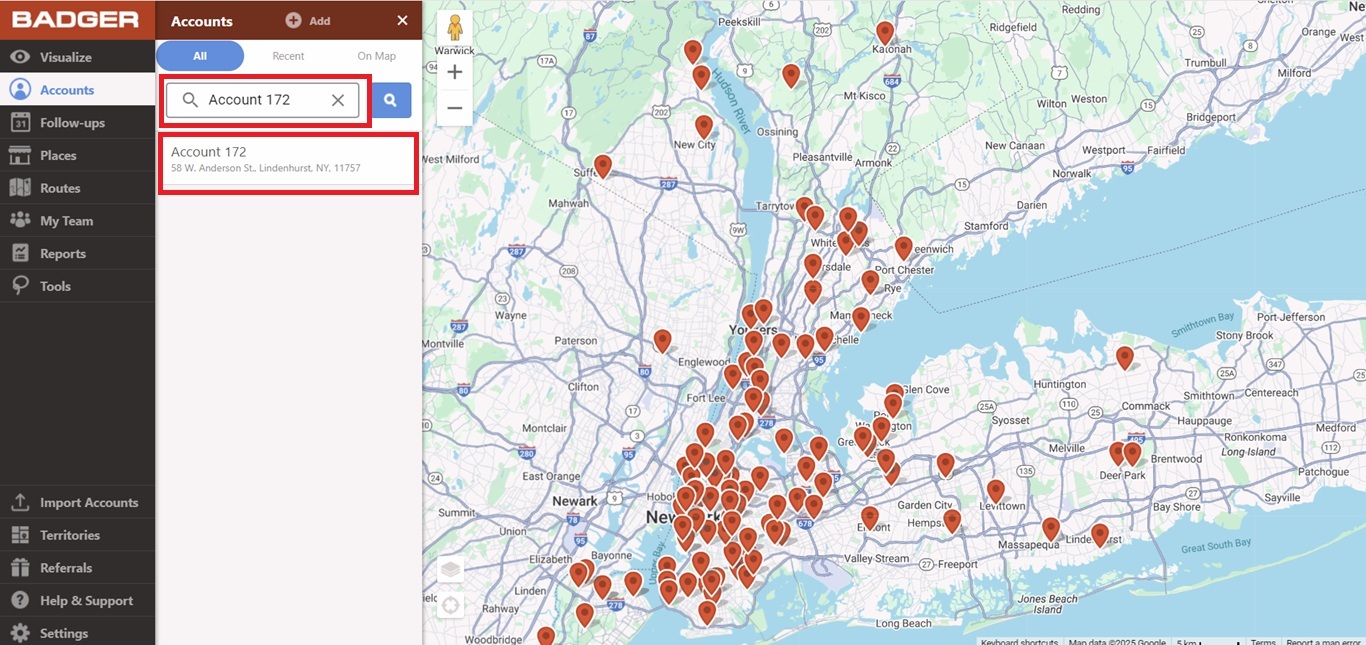Click the map pin near Lindenhurst
Viewport: 1366px width, 645px height.
click(x=1100, y=535)
